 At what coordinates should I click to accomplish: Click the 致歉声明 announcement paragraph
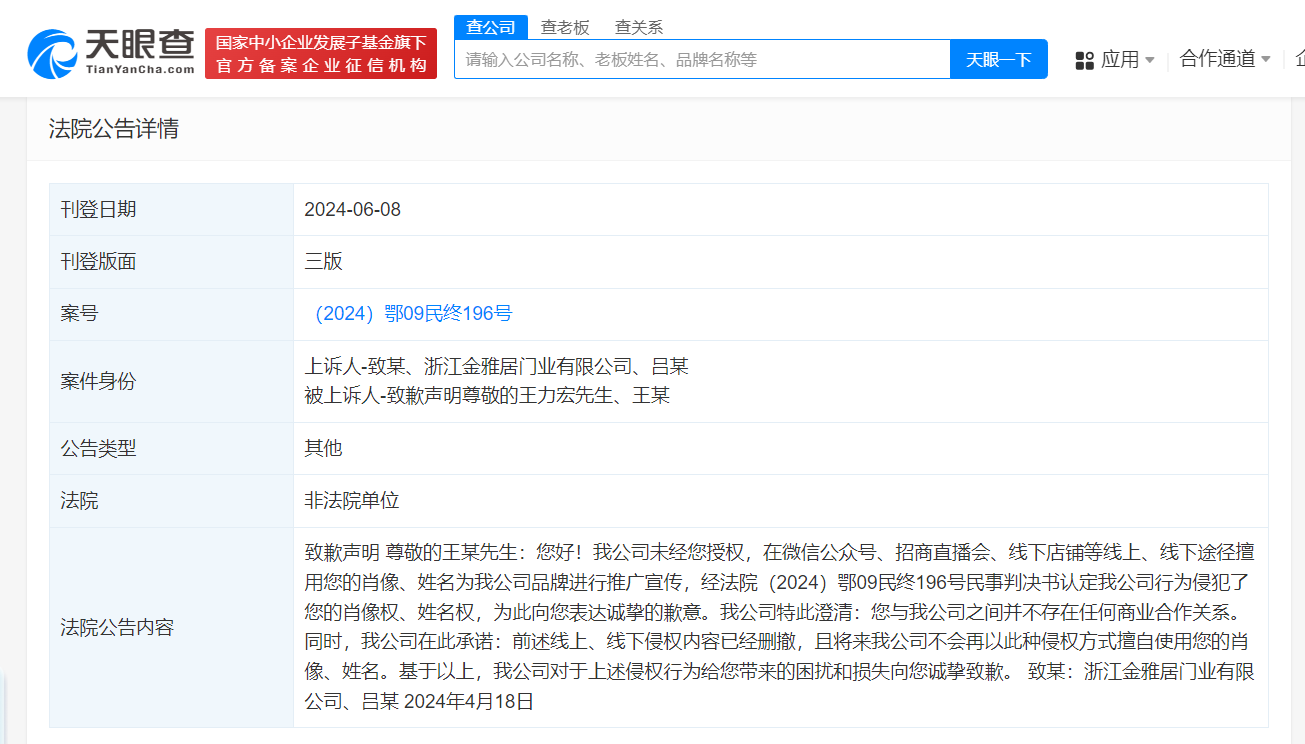(780, 627)
